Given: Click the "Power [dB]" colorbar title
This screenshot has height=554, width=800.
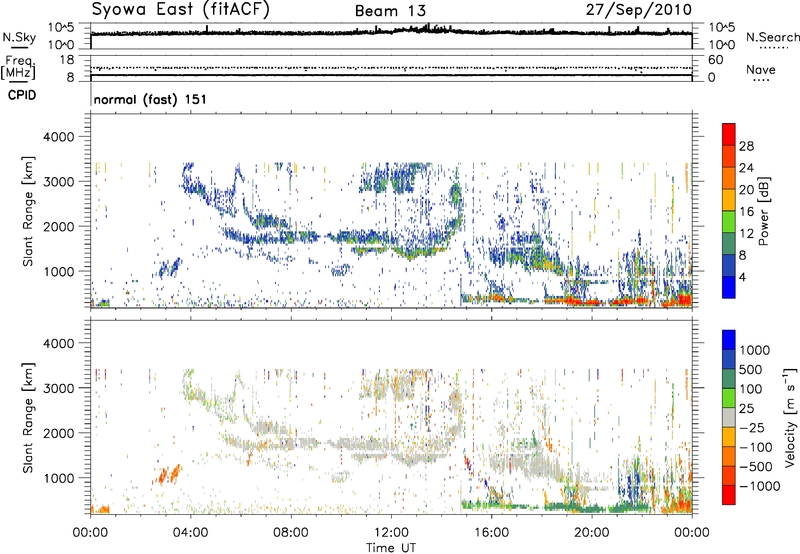Looking at the screenshot, I should 764,211.
